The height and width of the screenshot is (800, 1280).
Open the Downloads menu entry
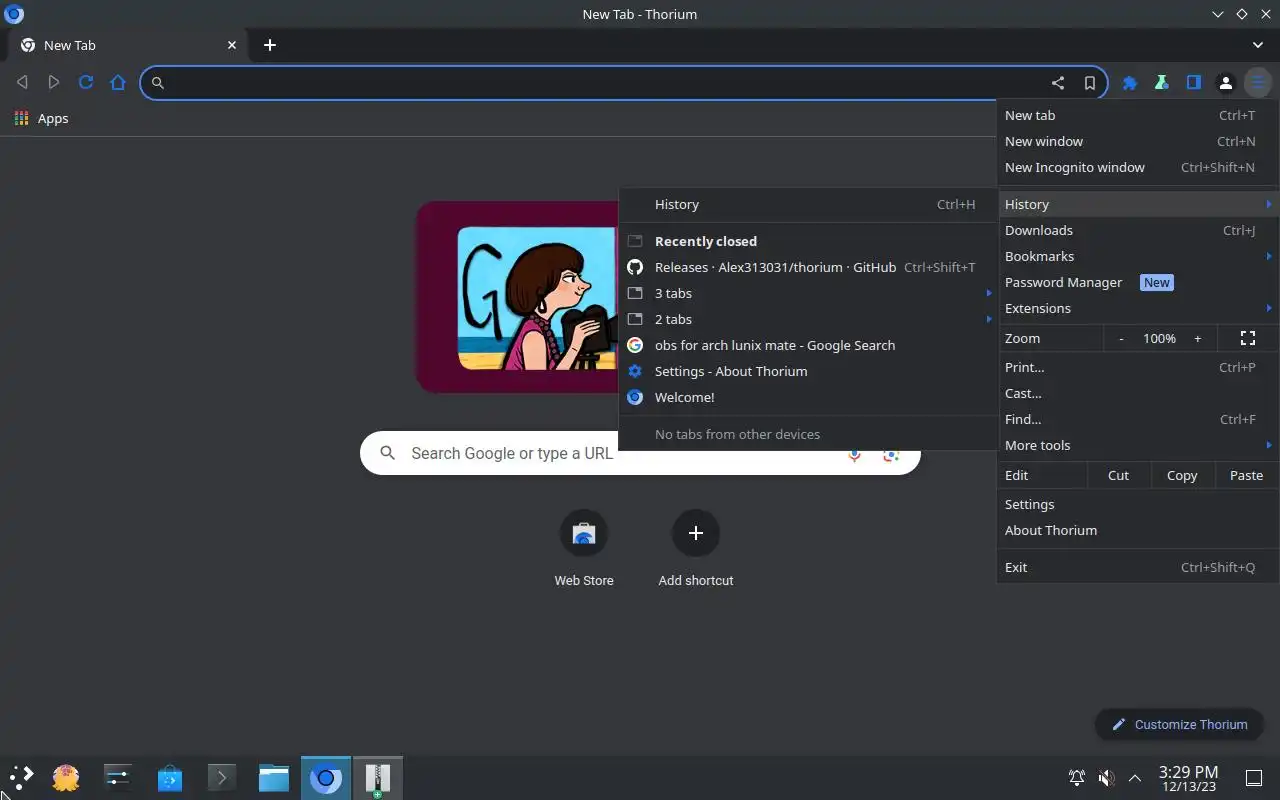point(1138,230)
